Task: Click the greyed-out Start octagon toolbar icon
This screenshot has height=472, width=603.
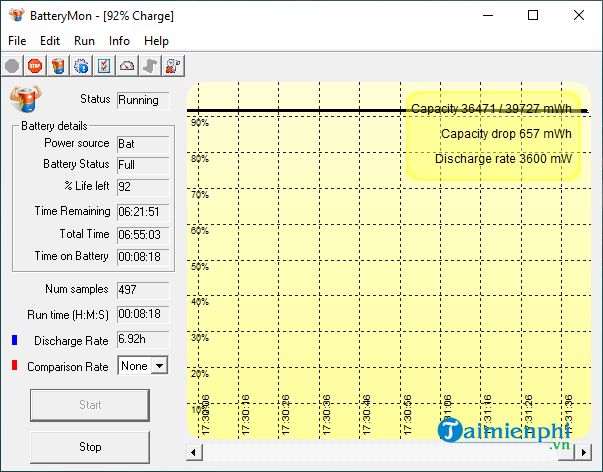Action: click(12, 66)
